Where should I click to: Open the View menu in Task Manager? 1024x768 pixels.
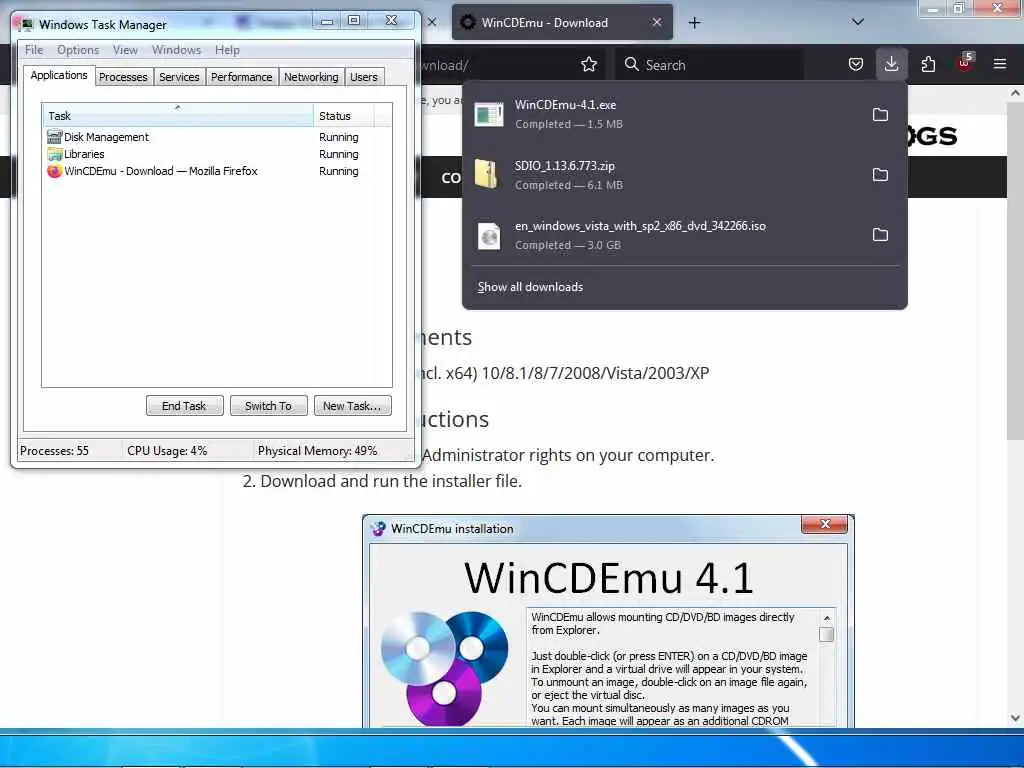(x=125, y=50)
